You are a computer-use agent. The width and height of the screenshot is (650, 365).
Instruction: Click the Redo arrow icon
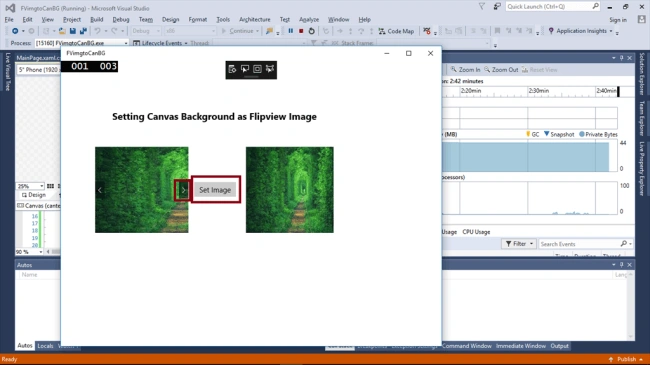coord(114,31)
